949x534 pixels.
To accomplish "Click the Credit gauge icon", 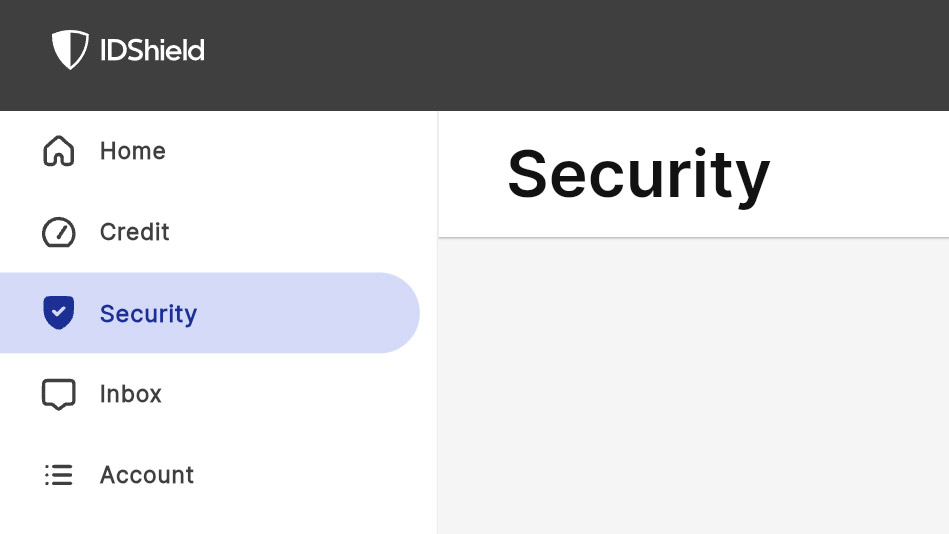I will 59,232.
